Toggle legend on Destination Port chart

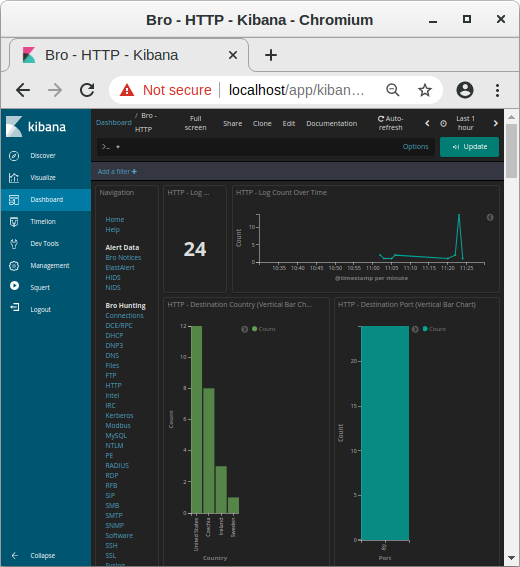[415, 329]
